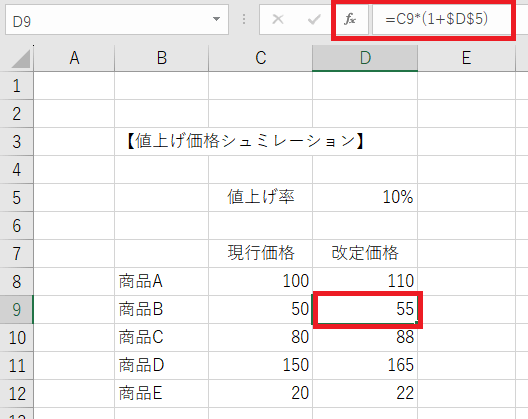Screen dimensions: 528x419
Task: Click the Select All triangle corner
Action: [x=21, y=59]
